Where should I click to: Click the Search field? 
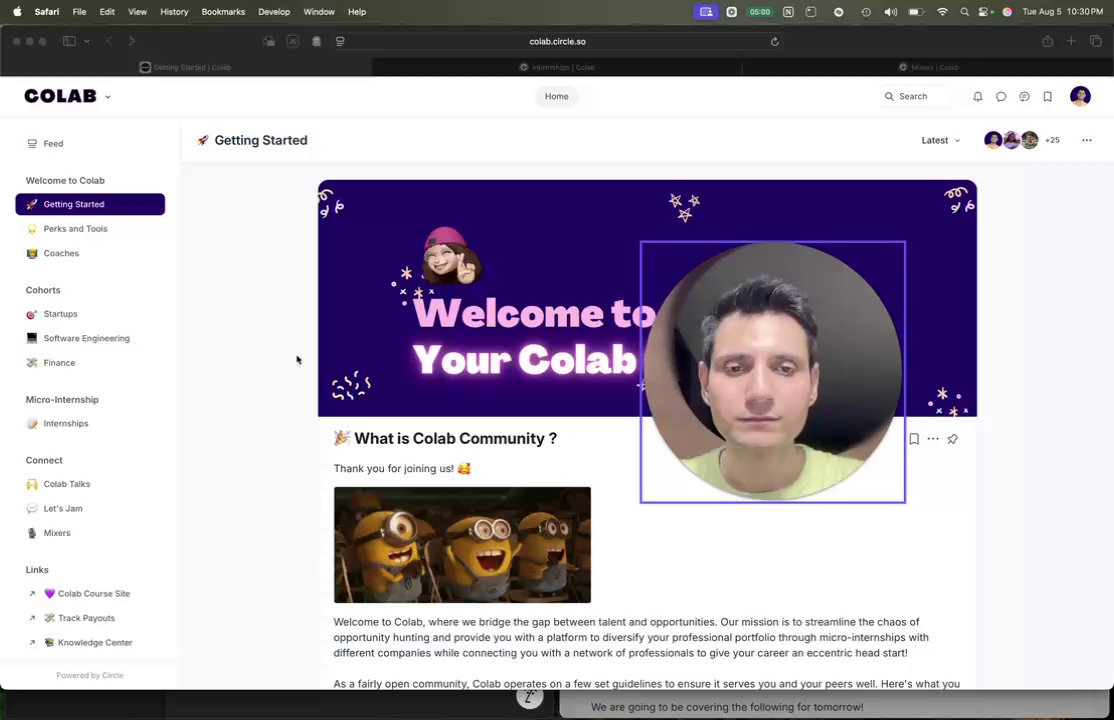916,97
